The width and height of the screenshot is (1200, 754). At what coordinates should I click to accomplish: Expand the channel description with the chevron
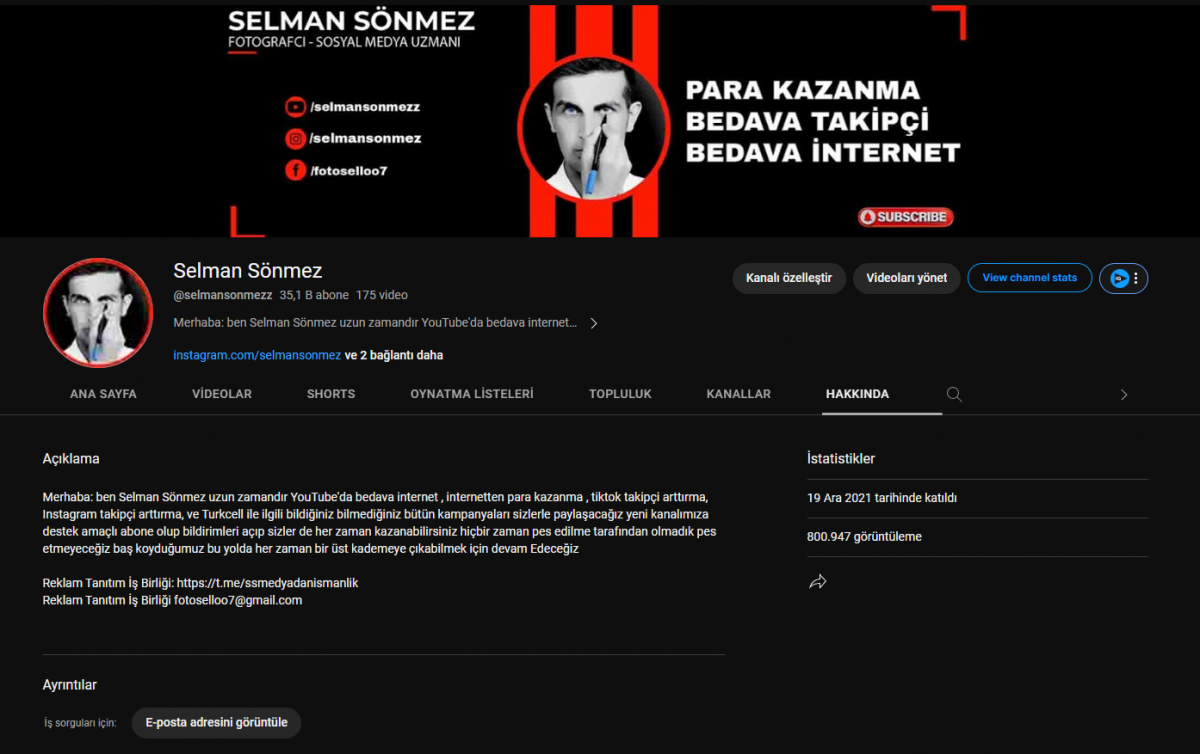pos(593,323)
